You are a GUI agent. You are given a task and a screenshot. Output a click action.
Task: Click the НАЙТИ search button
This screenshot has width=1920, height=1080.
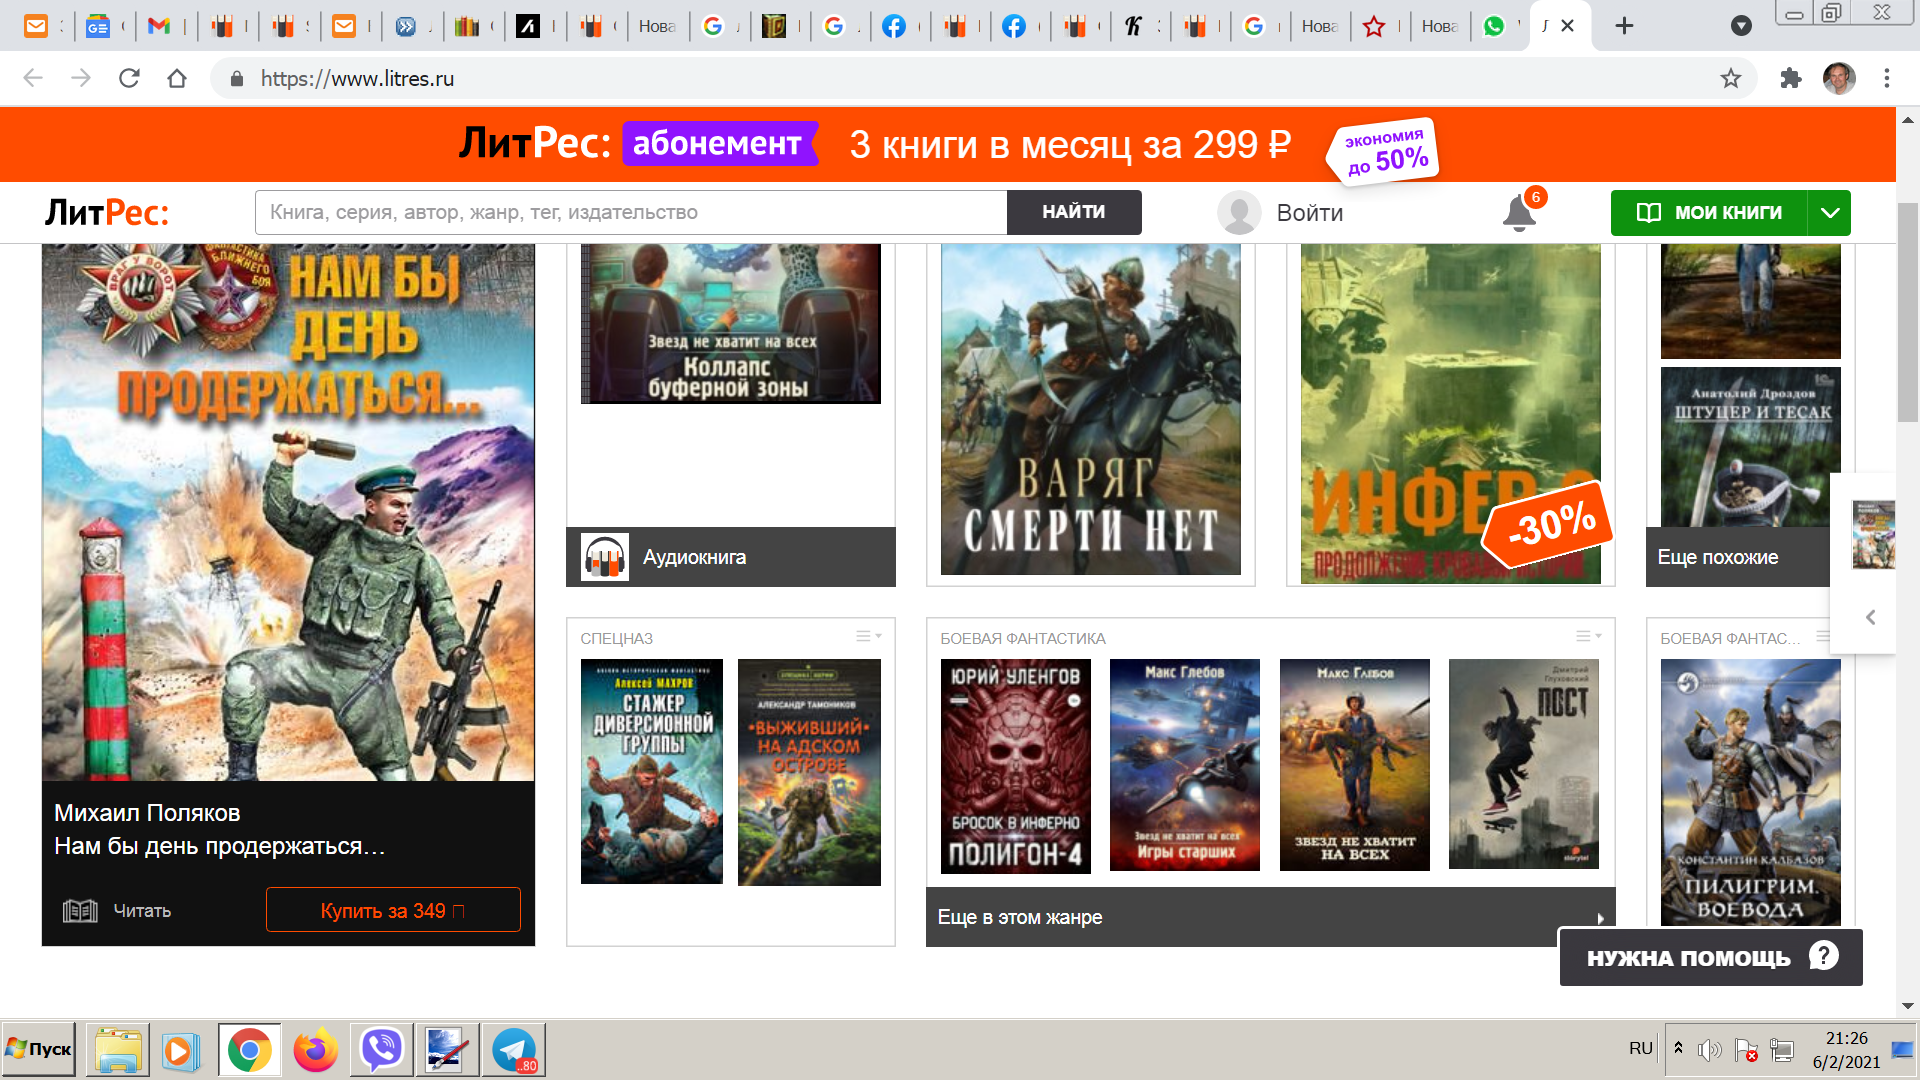tap(1074, 212)
